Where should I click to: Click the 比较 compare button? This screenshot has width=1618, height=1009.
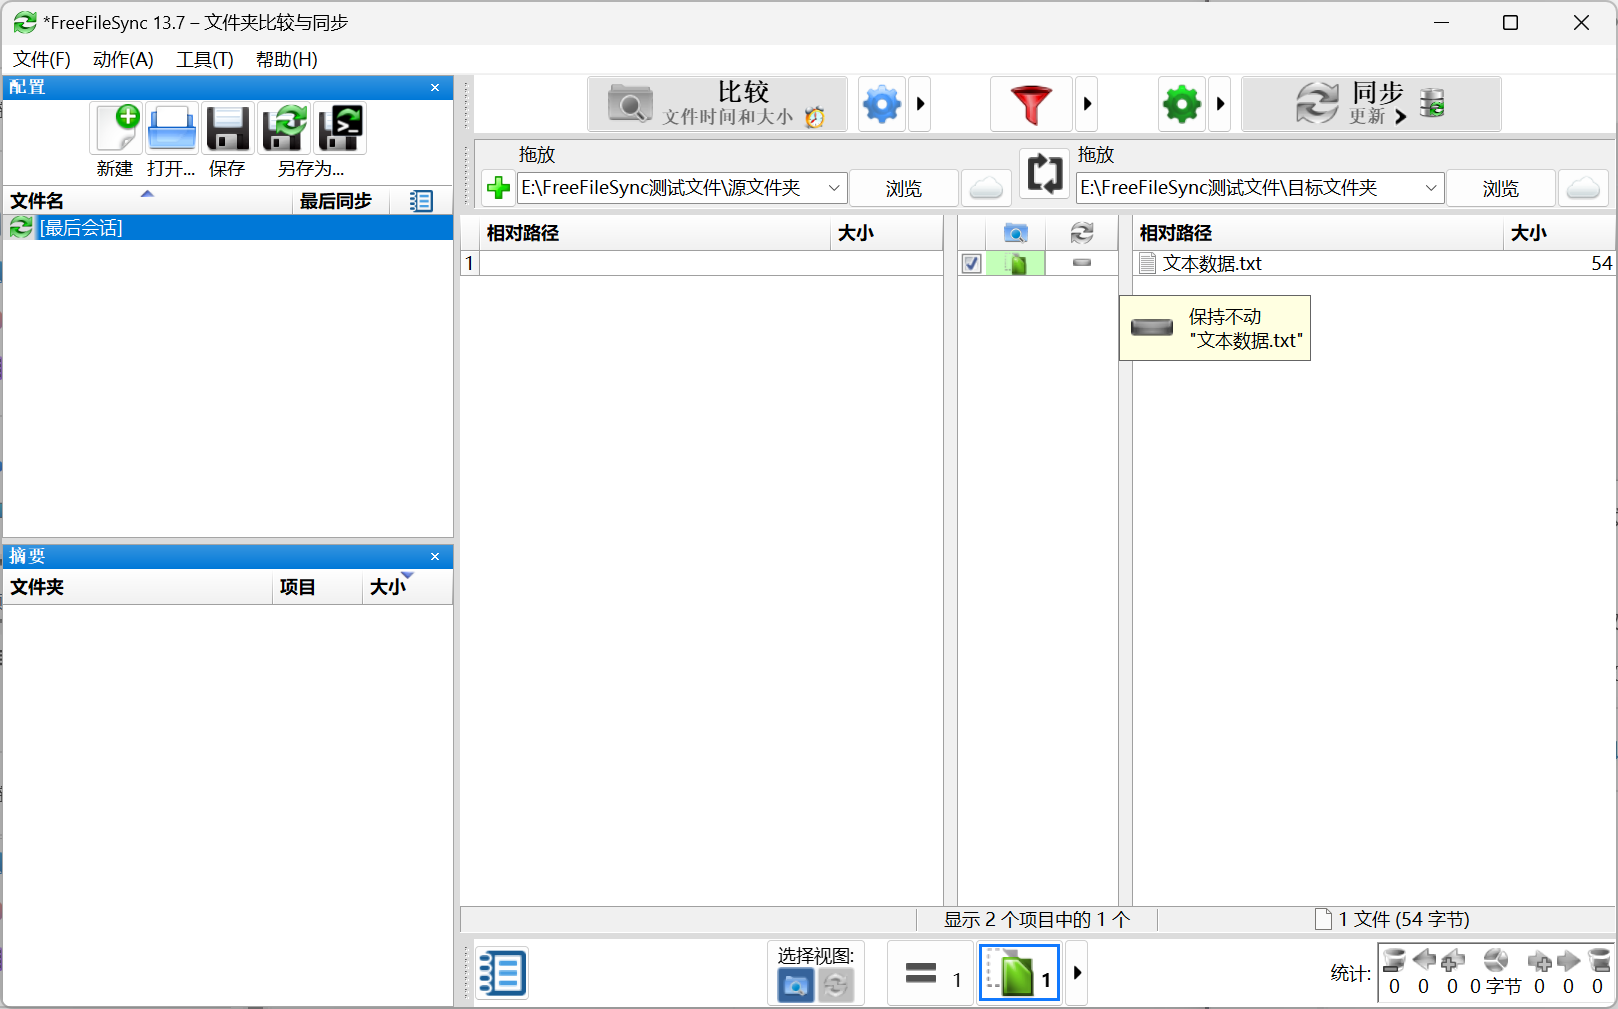(x=717, y=104)
